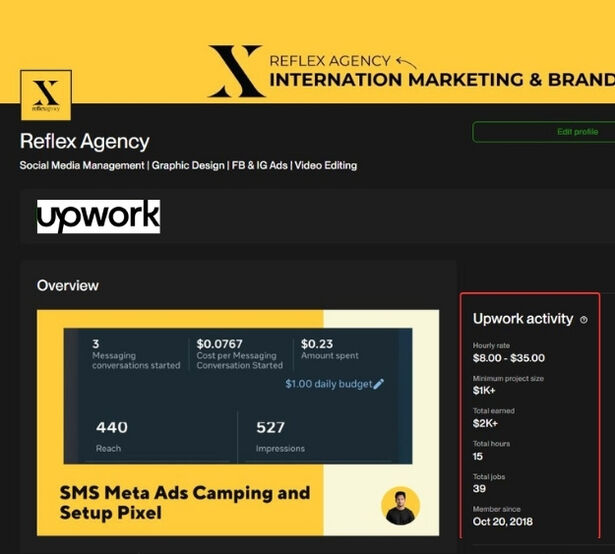Screen dimensions: 615x554
Task: Click the Reach 440 stat tile
Action: pyautogui.click(x=150, y=436)
